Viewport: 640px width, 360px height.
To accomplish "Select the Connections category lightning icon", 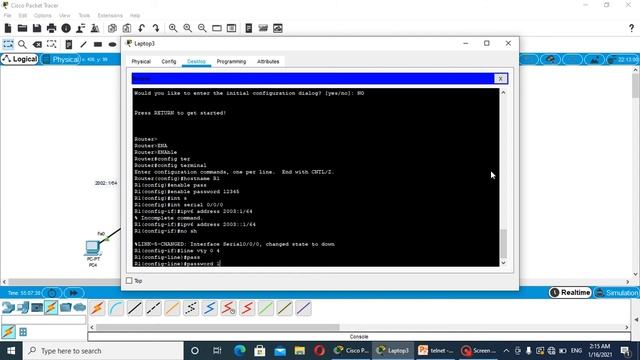I will [x=51, y=307].
